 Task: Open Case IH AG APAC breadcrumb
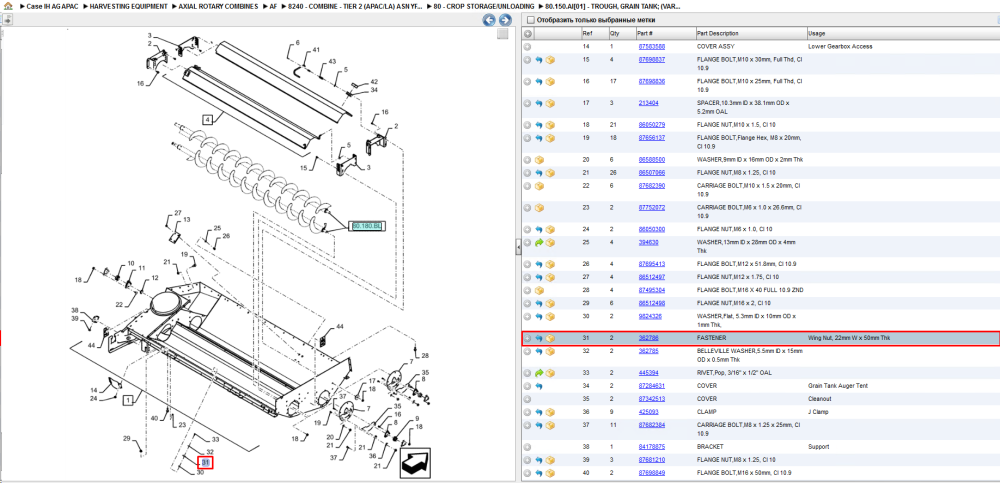52,6
